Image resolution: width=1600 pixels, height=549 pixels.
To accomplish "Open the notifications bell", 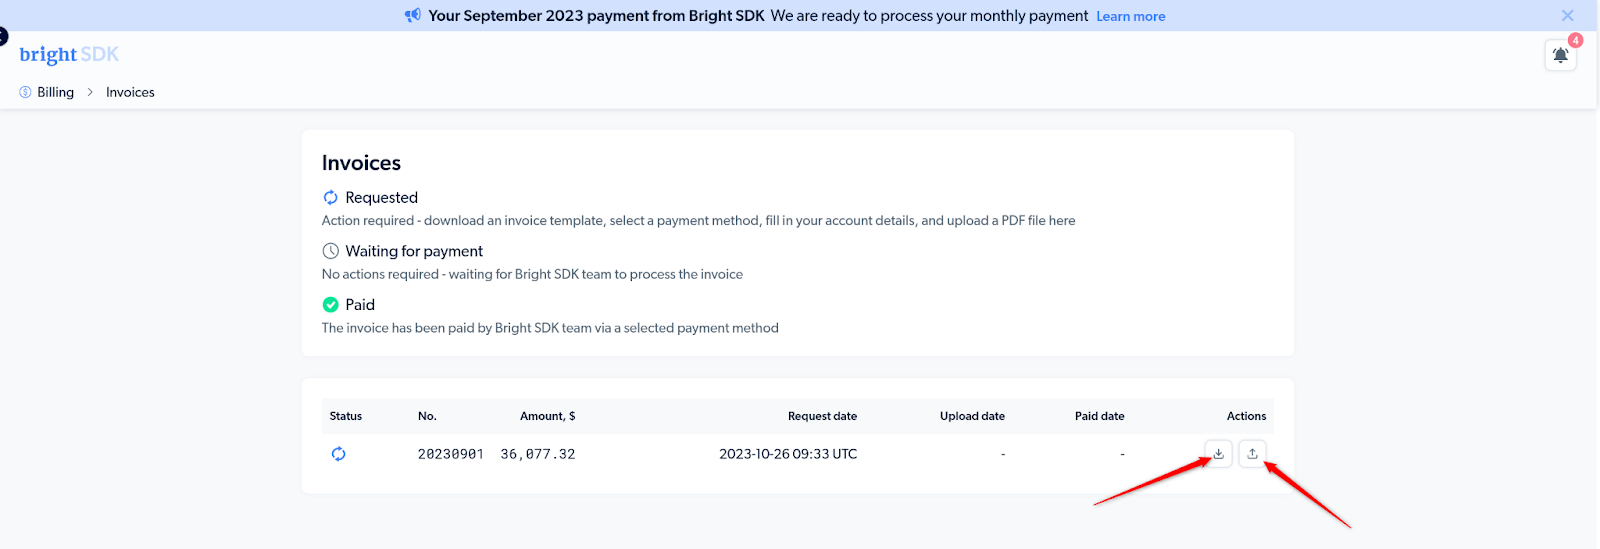I will (x=1560, y=55).
